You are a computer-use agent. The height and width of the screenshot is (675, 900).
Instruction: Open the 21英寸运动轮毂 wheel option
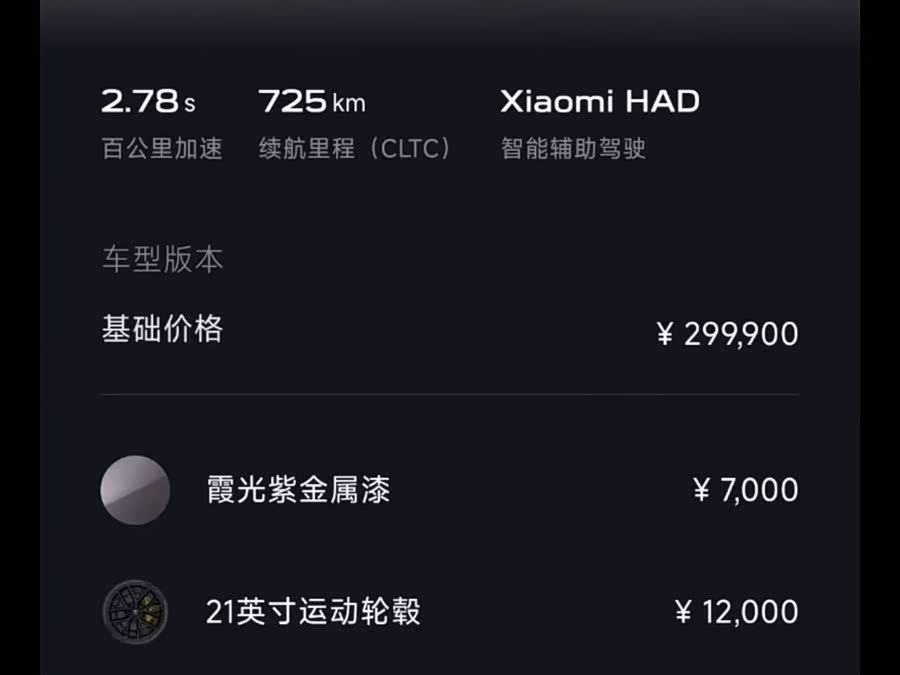click(x=313, y=612)
